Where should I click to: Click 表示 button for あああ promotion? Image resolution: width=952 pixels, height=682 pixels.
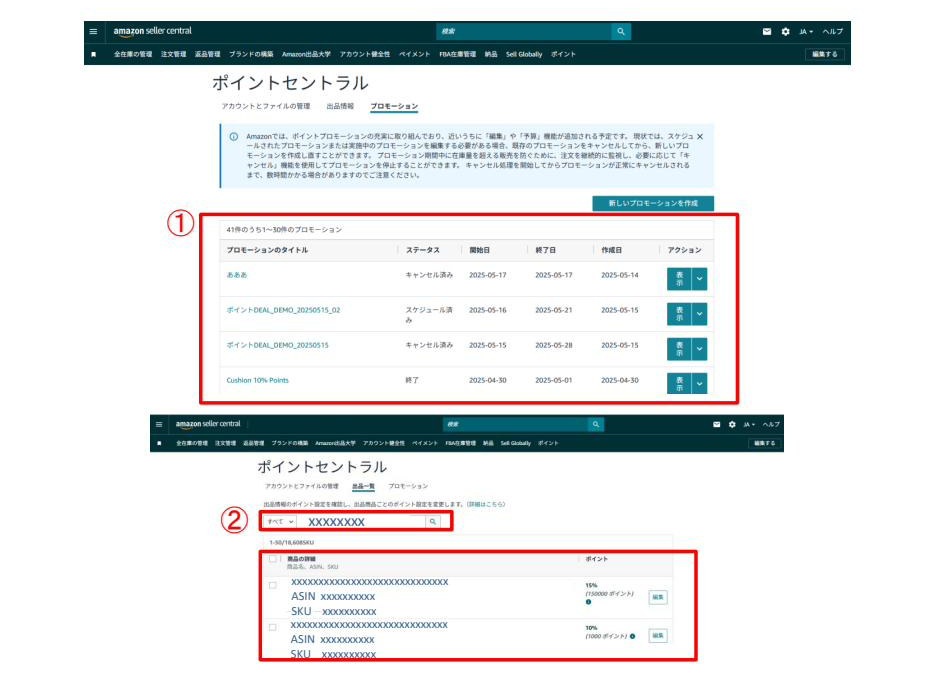679,279
